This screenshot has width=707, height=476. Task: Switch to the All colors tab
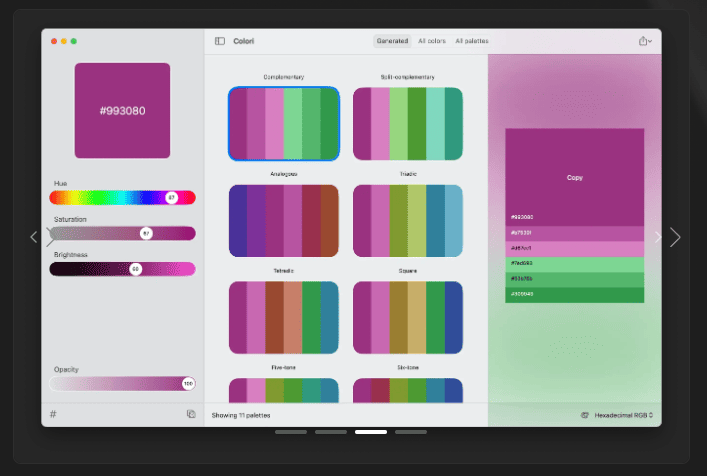(x=432, y=41)
